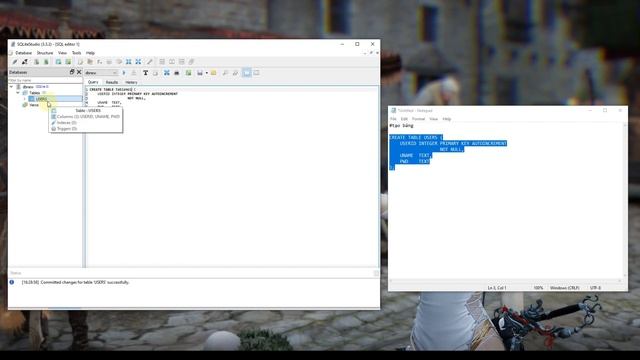Viewport: 640px width, 360px height.
Task: Open the Format menu in Notepad
Action: click(418, 119)
